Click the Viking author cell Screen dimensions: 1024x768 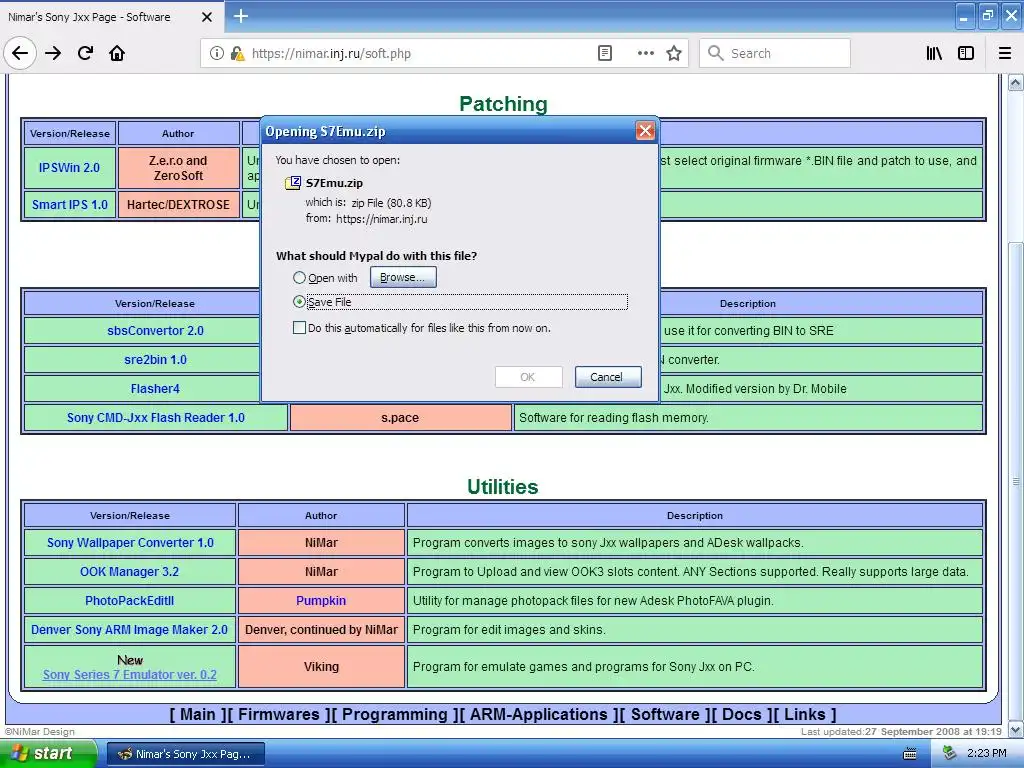pos(321,666)
